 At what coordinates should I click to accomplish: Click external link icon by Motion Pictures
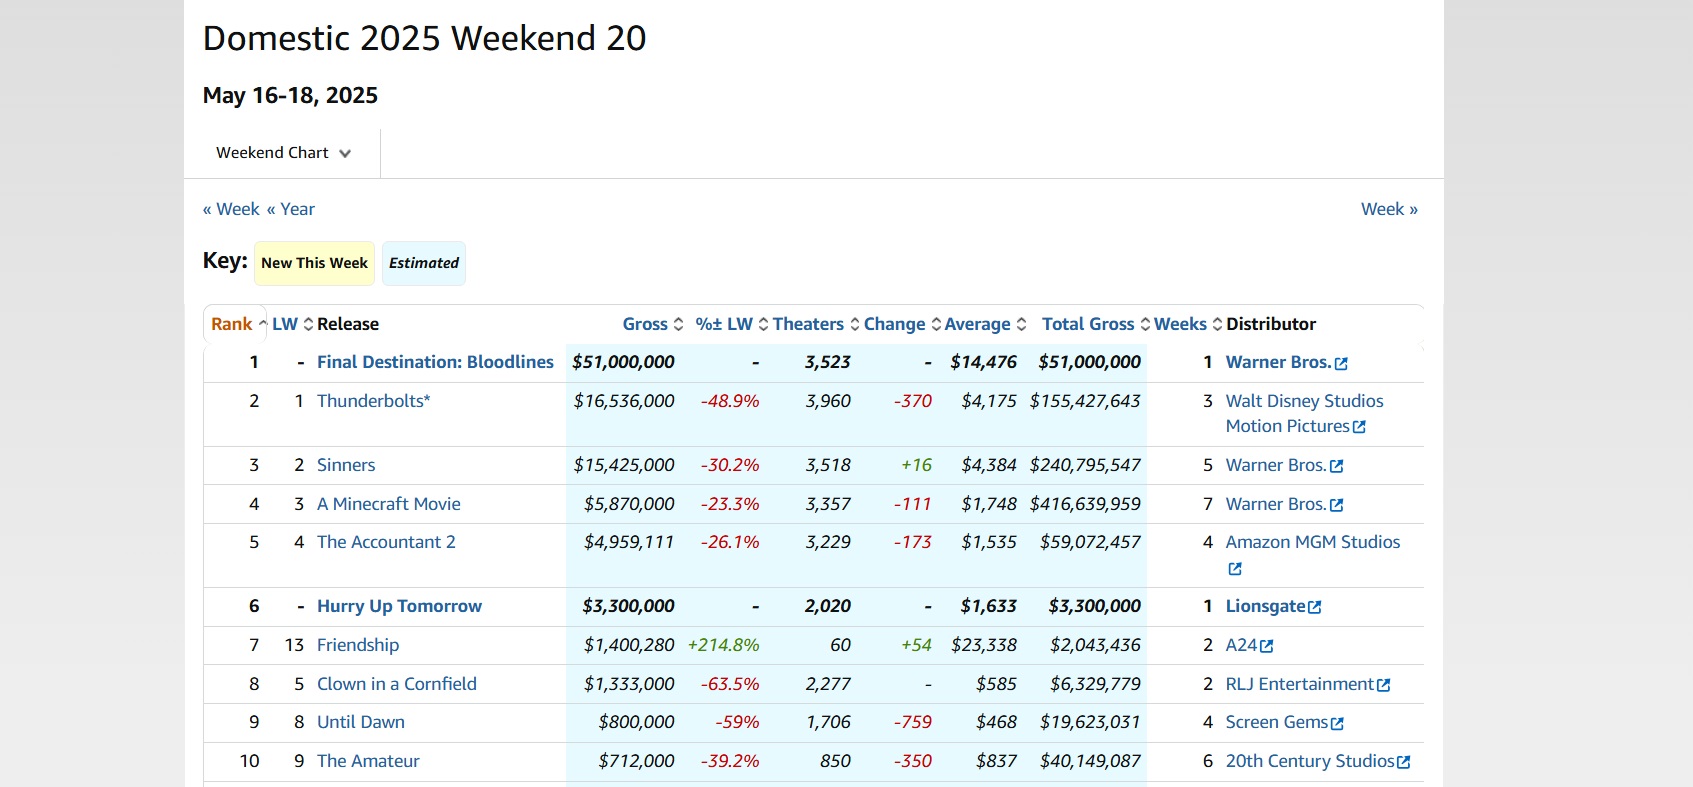[1359, 427]
